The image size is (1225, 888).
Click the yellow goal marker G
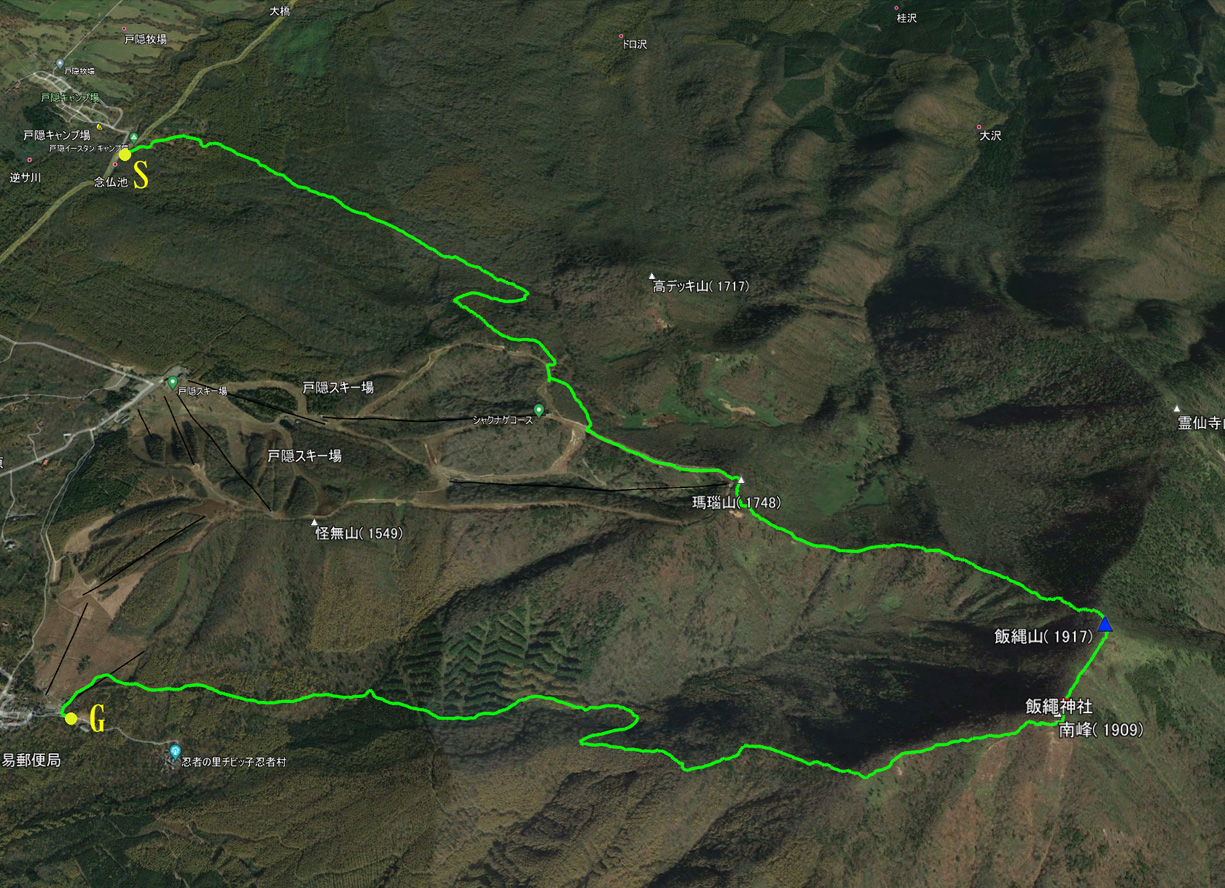[x=70, y=718]
